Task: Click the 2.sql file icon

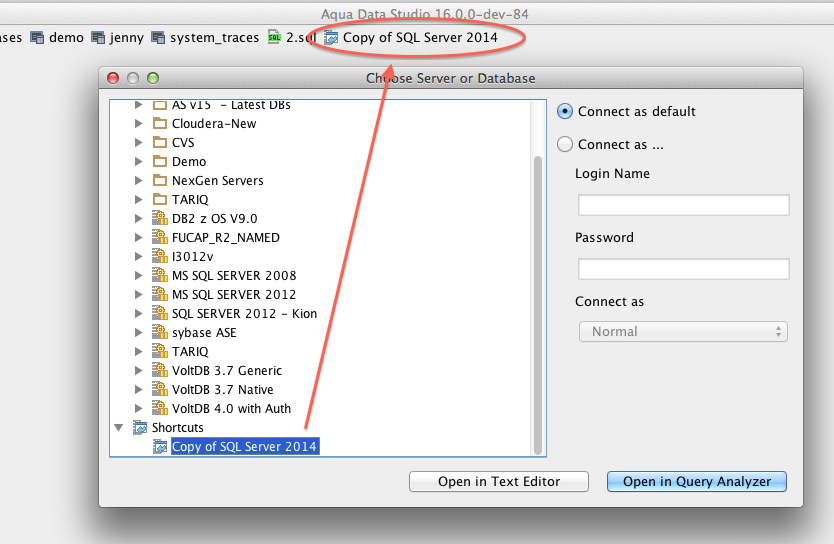Action: pos(274,37)
